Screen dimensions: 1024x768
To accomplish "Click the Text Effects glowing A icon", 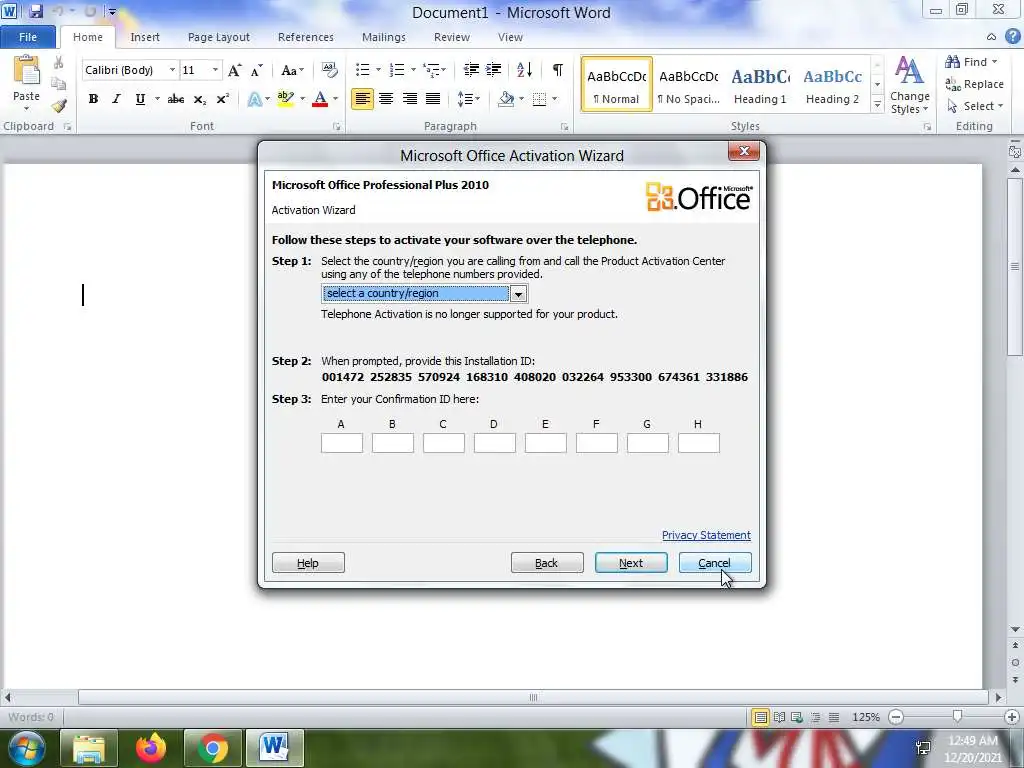I will [255, 99].
